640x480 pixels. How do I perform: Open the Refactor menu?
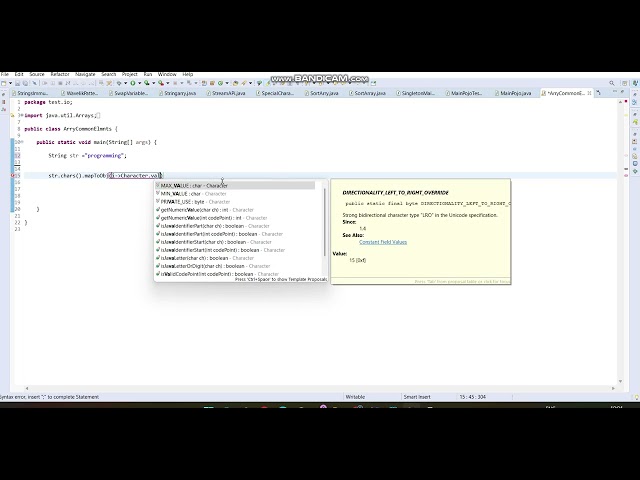click(60, 74)
